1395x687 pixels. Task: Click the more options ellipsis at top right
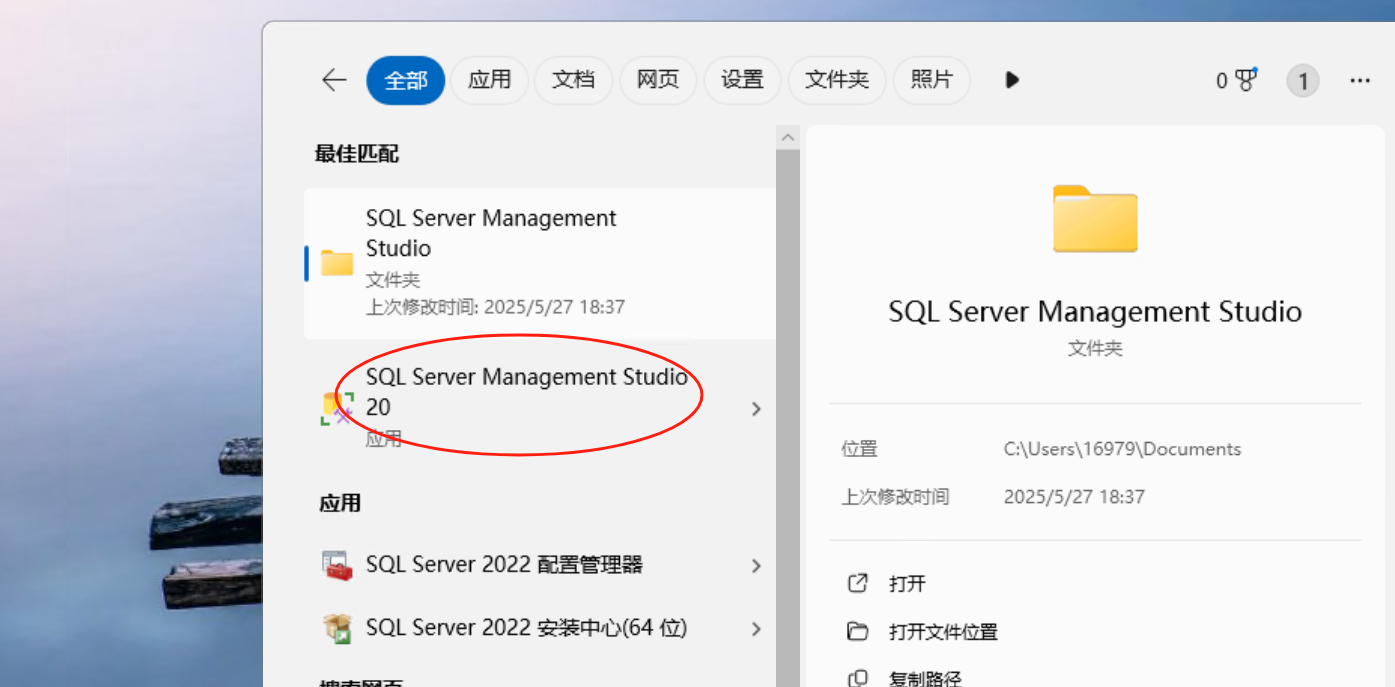pyautogui.click(x=1359, y=80)
